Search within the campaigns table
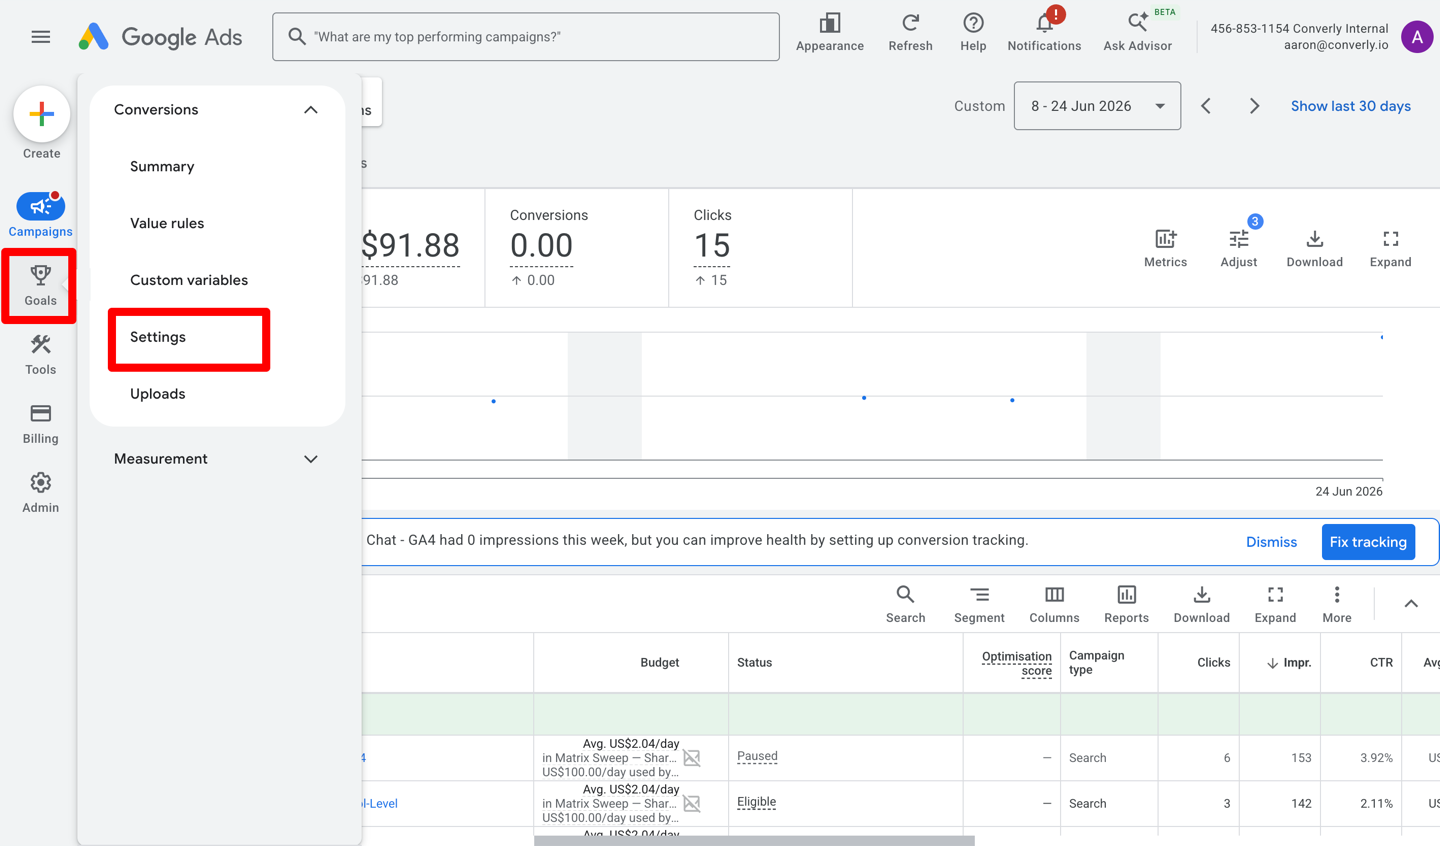The height and width of the screenshot is (846, 1440). (905, 604)
